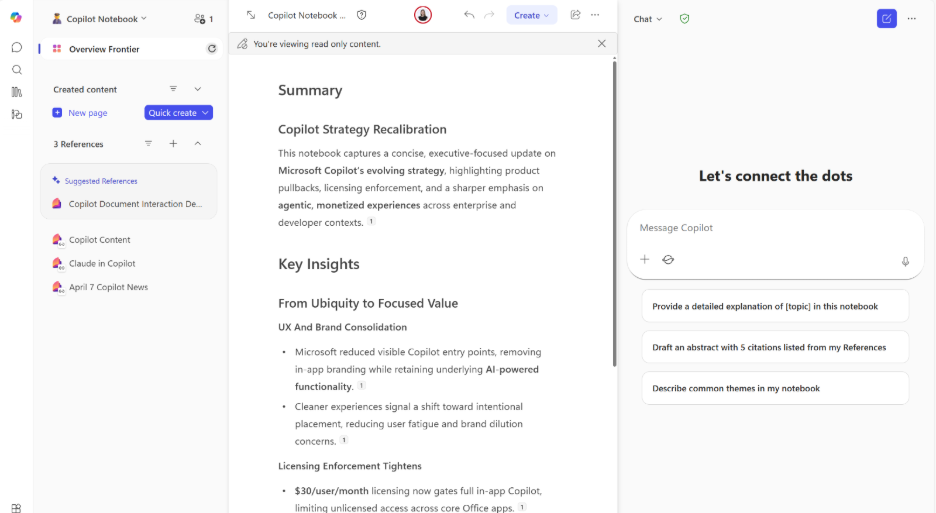Open the Apps grid icon at bottom left
The height and width of the screenshot is (513, 936).
click(16, 508)
